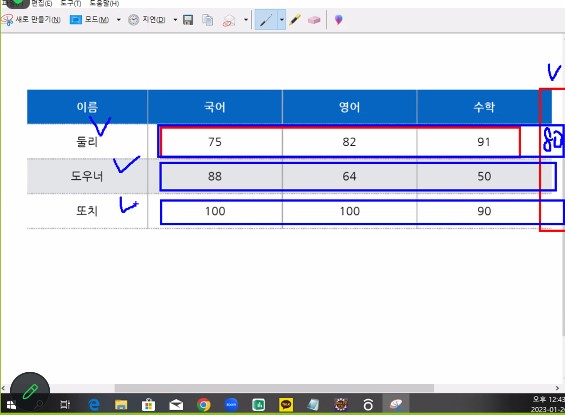Toggle the yellow Highlighter tool

295,19
